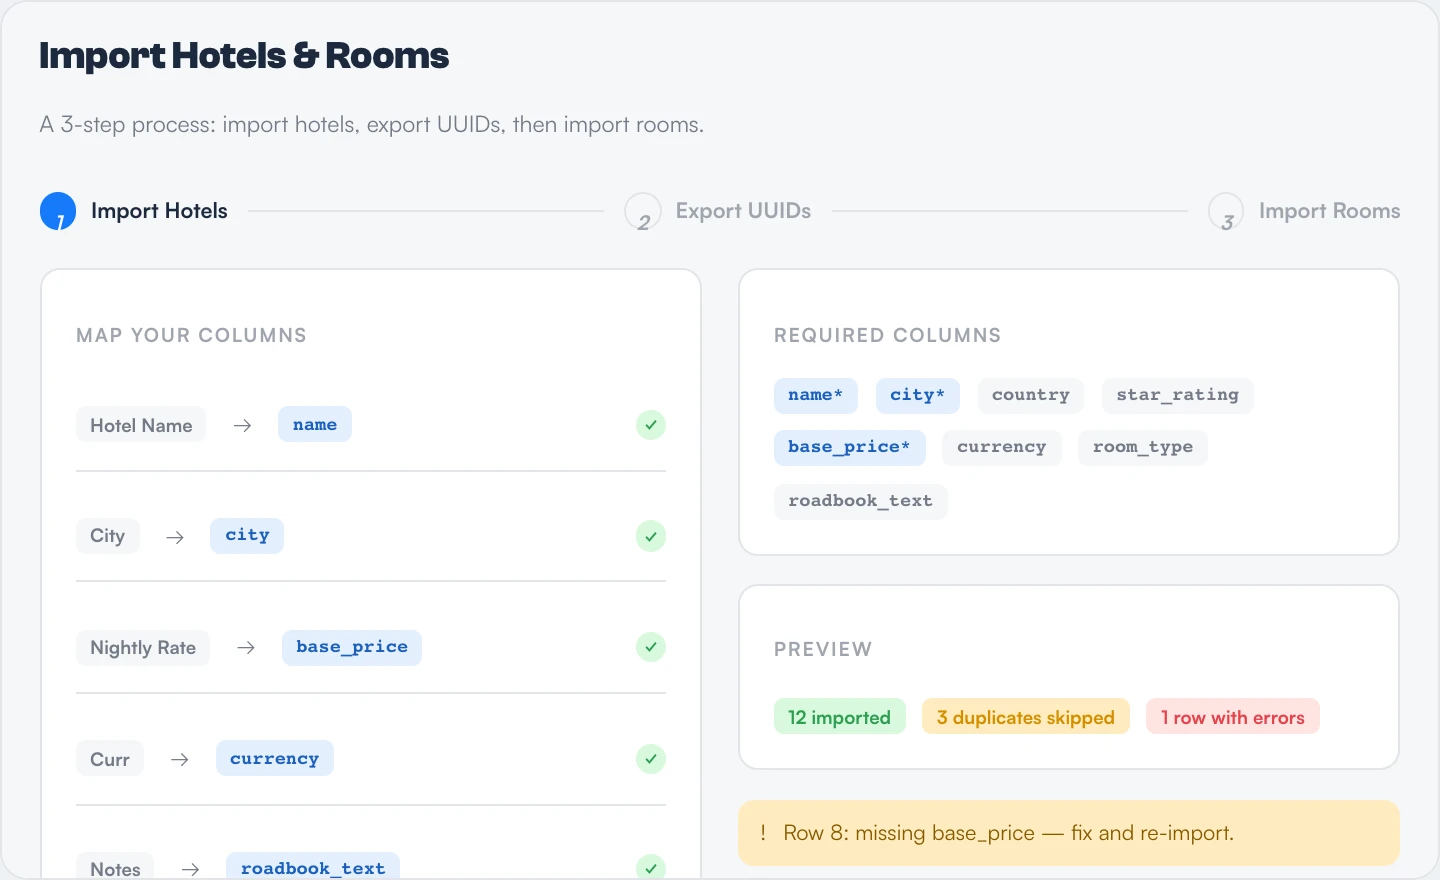Click arrow icon next to Curr
This screenshot has height=880, width=1440.
point(180,760)
